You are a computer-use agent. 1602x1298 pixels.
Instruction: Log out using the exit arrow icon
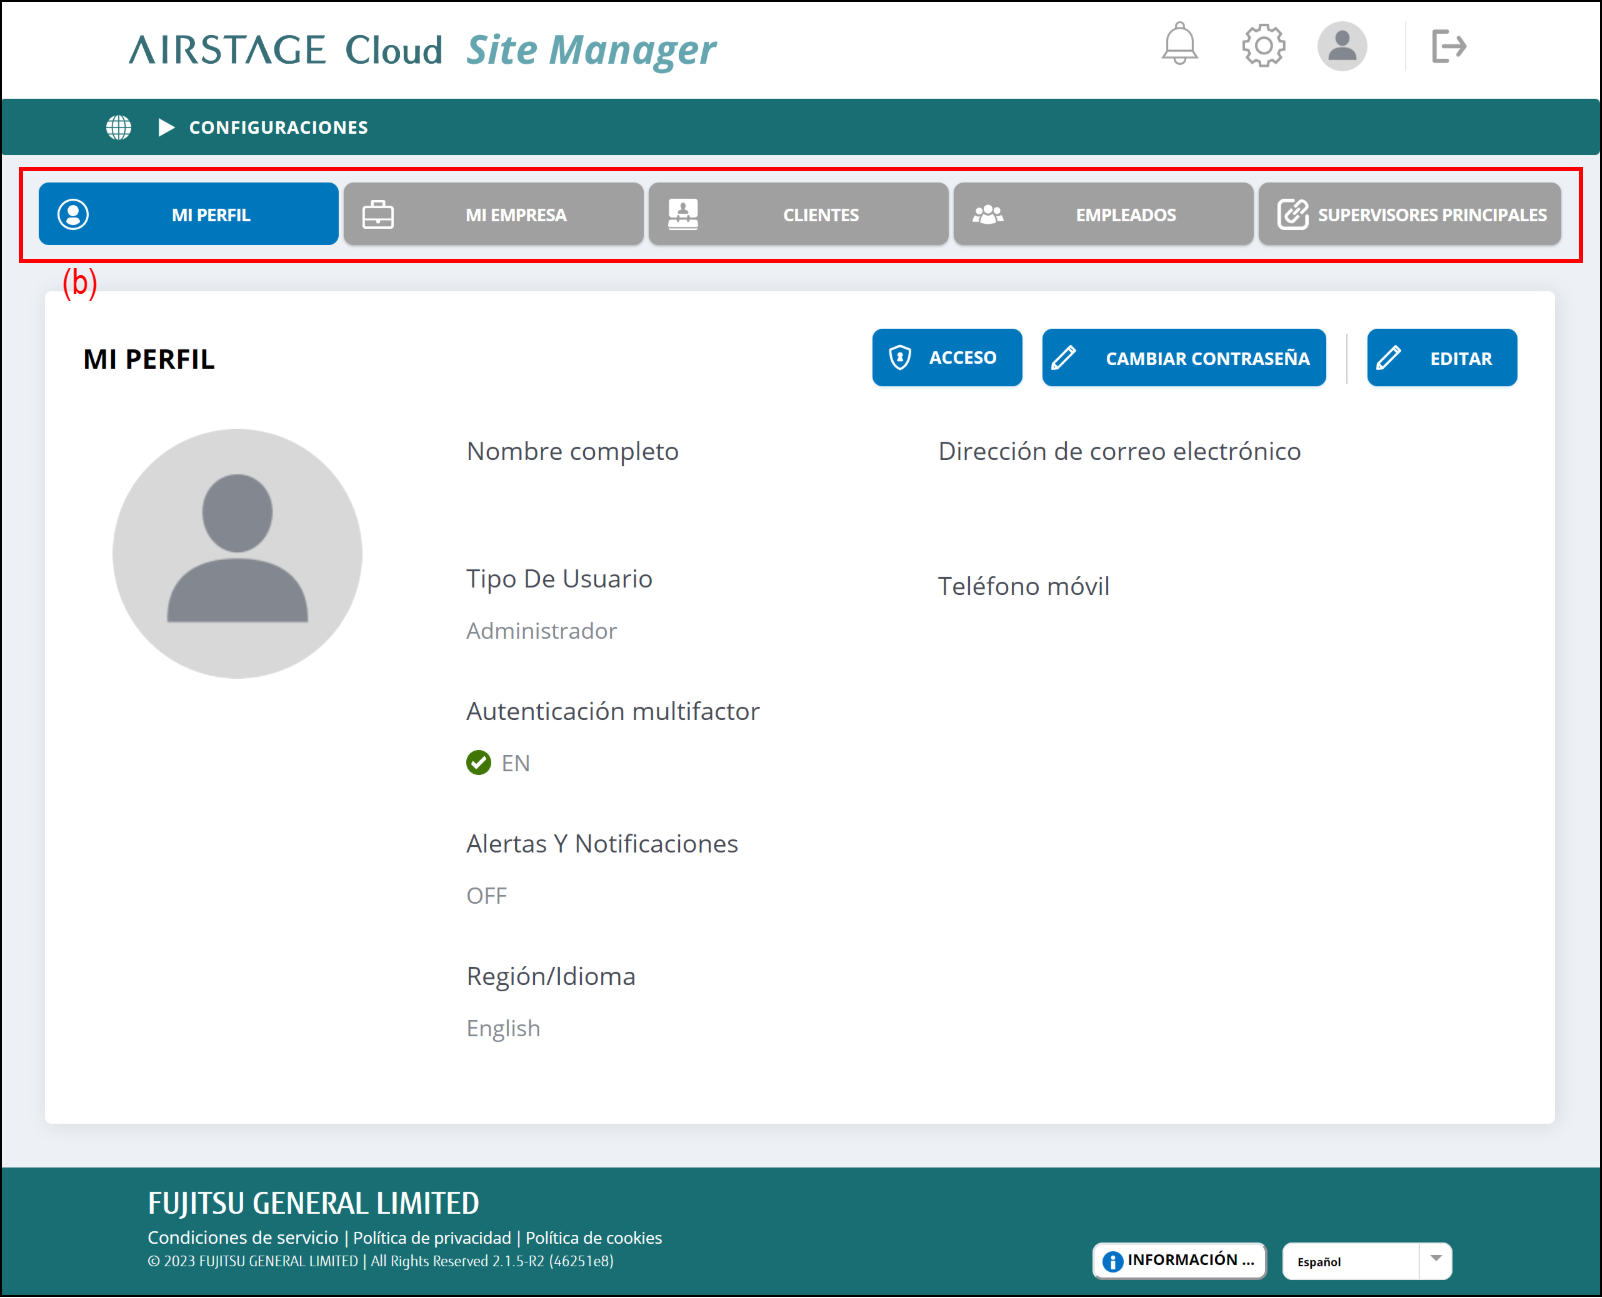click(1448, 46)
